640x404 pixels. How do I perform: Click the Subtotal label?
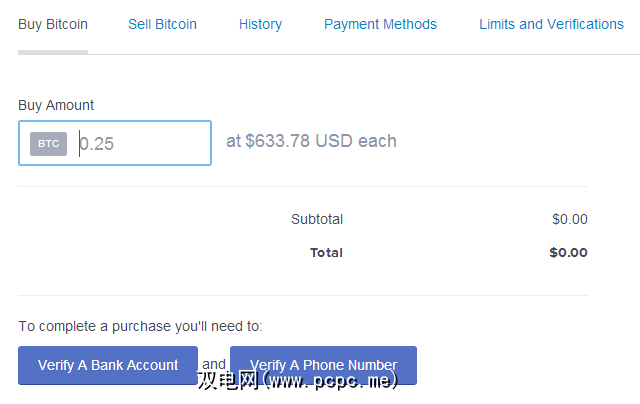[x=316, y=219]
